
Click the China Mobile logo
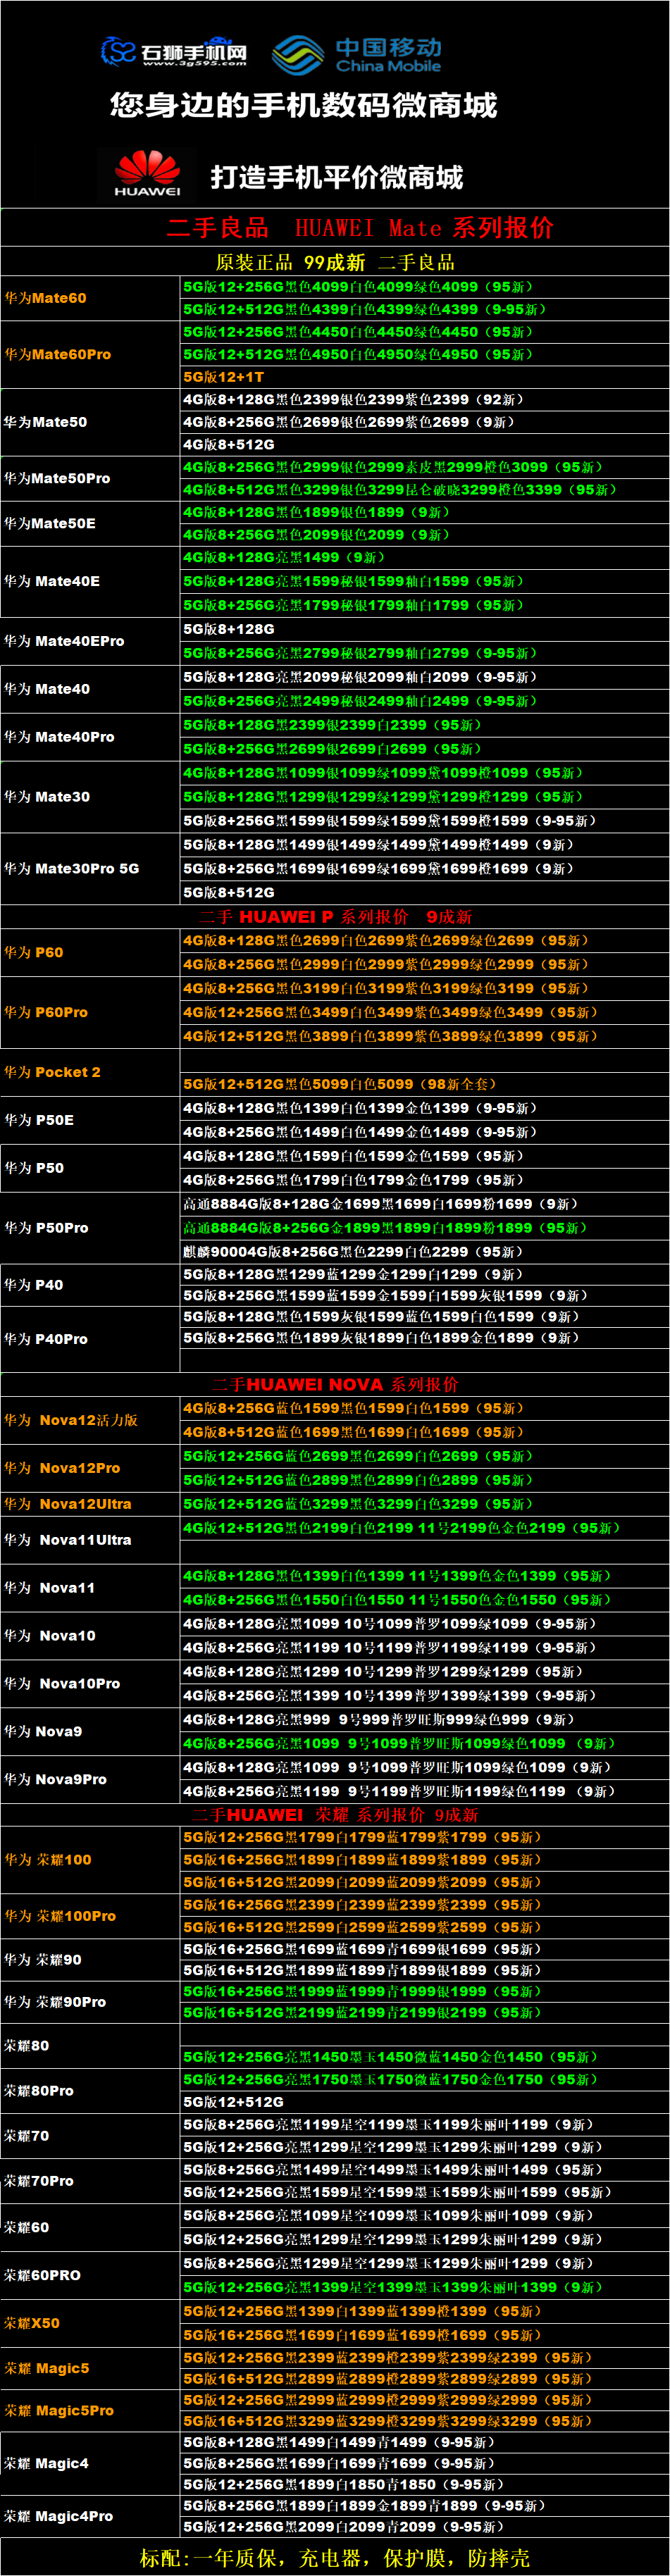point(357,54)
